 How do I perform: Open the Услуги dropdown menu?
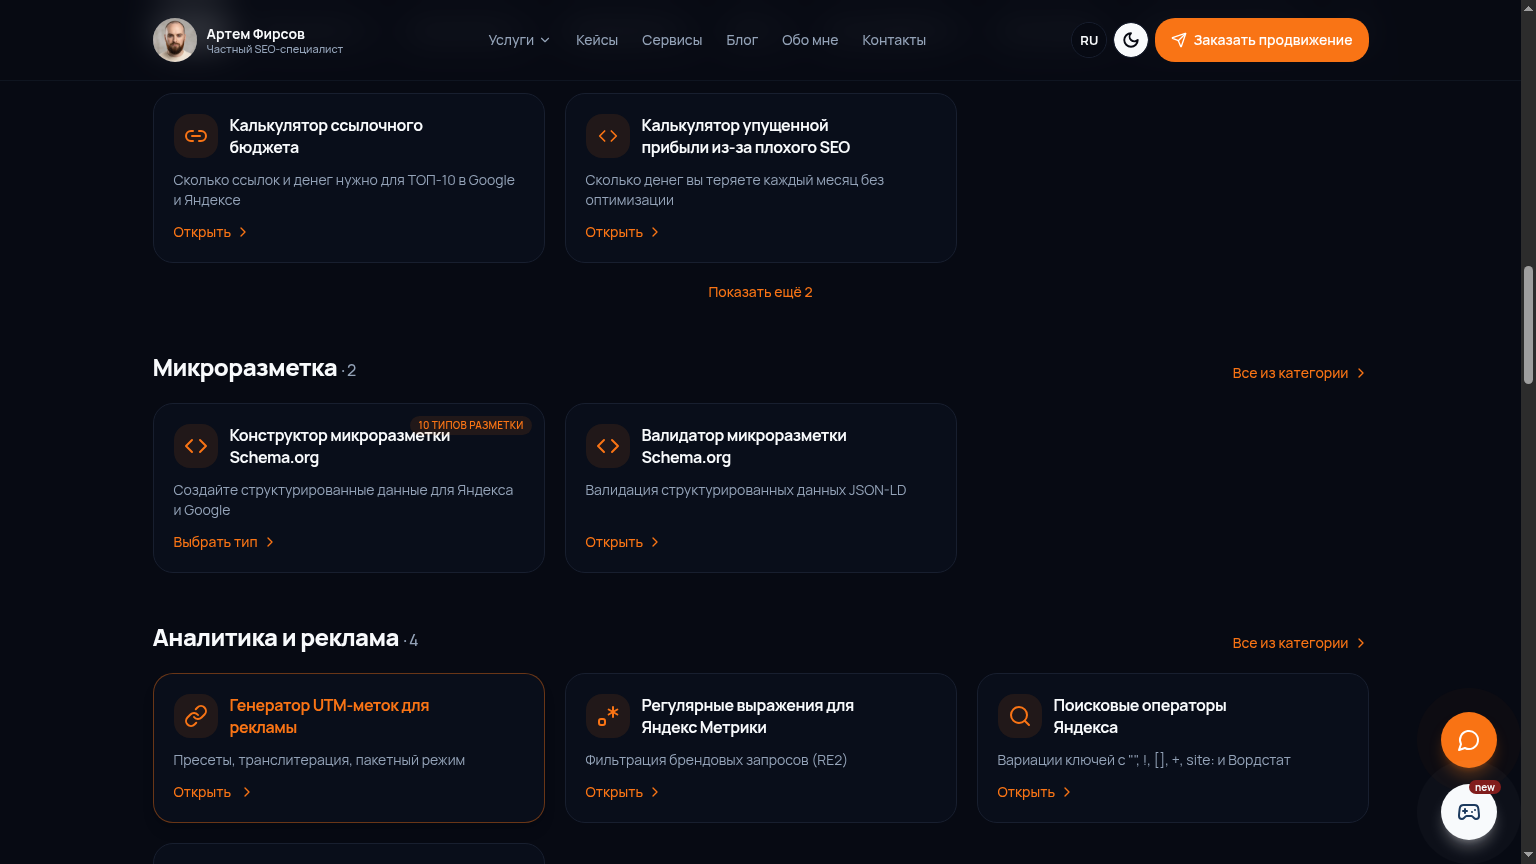(x=519, y=40)
